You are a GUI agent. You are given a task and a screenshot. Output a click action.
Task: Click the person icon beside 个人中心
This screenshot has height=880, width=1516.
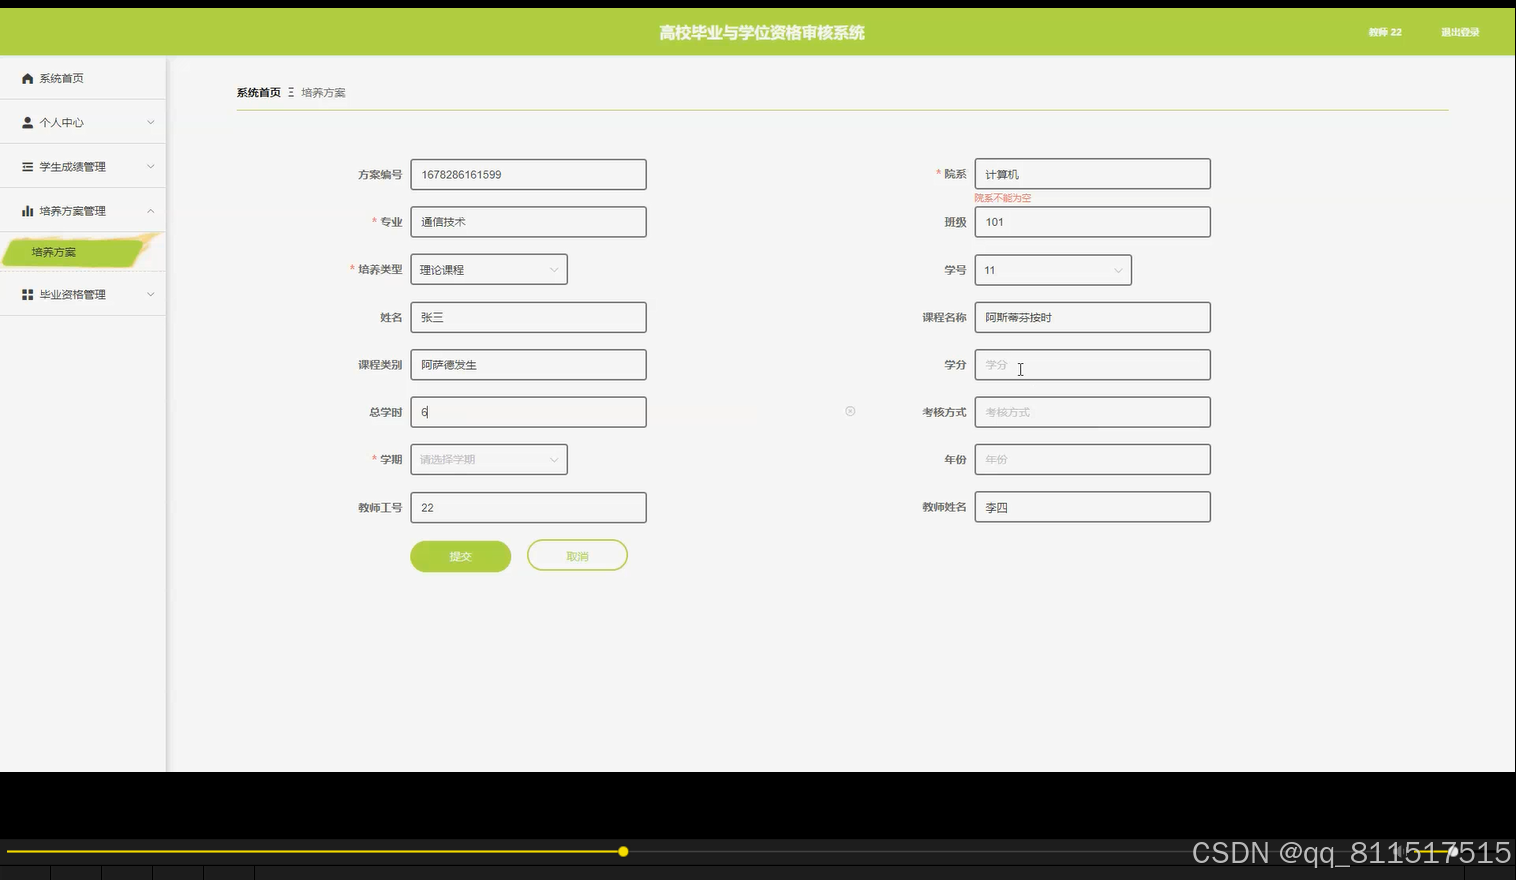pos(28,122)
